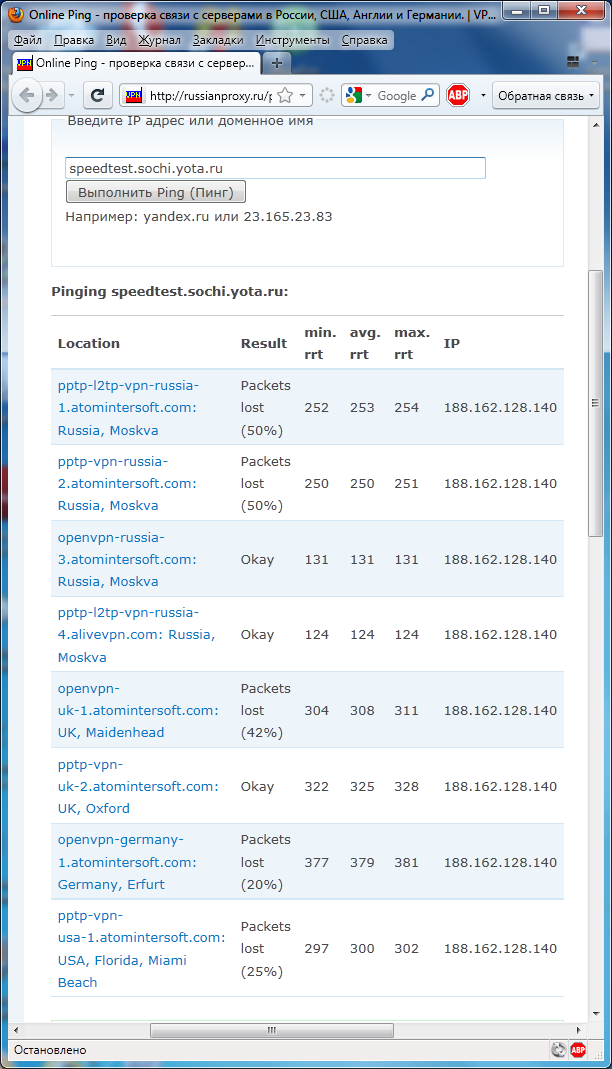
Task: Switch to the Online Ping tab
Action: pyautogui.click(x=136, y=63)
